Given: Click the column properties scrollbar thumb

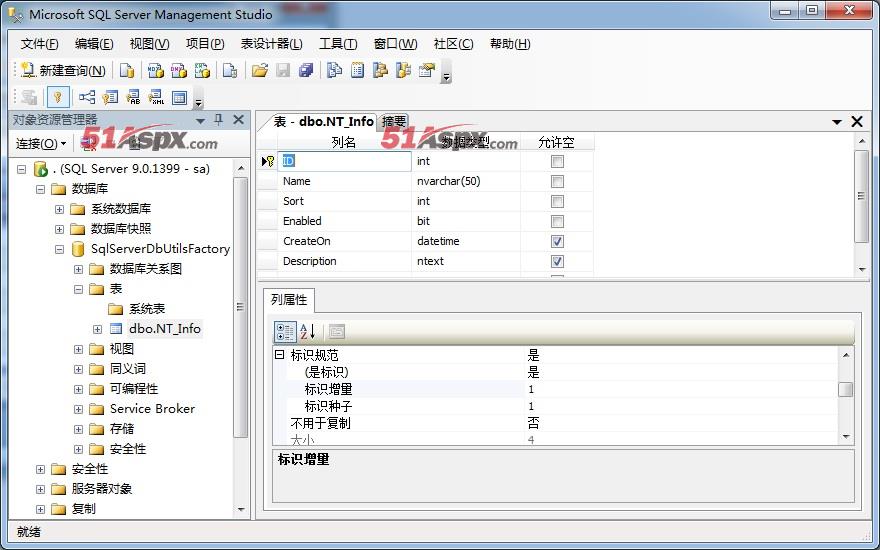Looking at the screenshot, I should click(846, 389).
